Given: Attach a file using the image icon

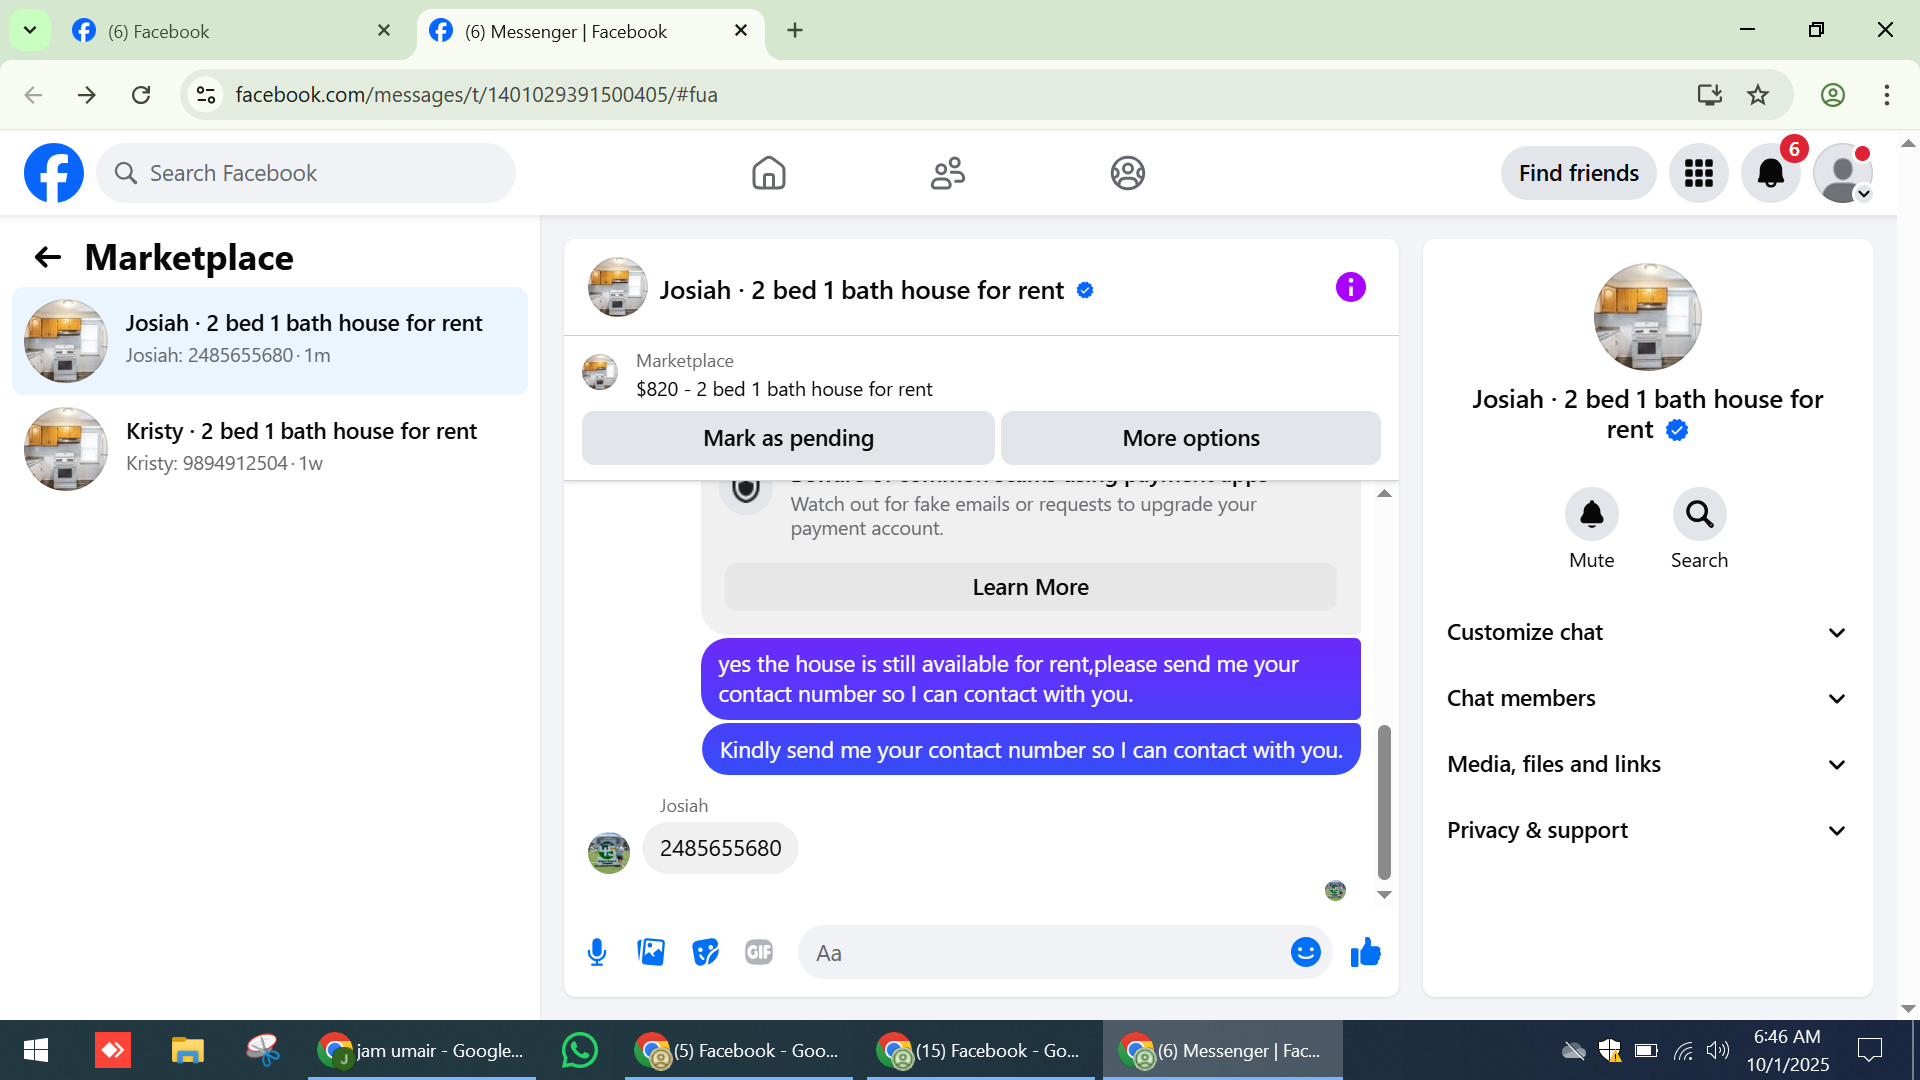Looking at the screenshot, I should pyautogui.click(x=651, y=953).
